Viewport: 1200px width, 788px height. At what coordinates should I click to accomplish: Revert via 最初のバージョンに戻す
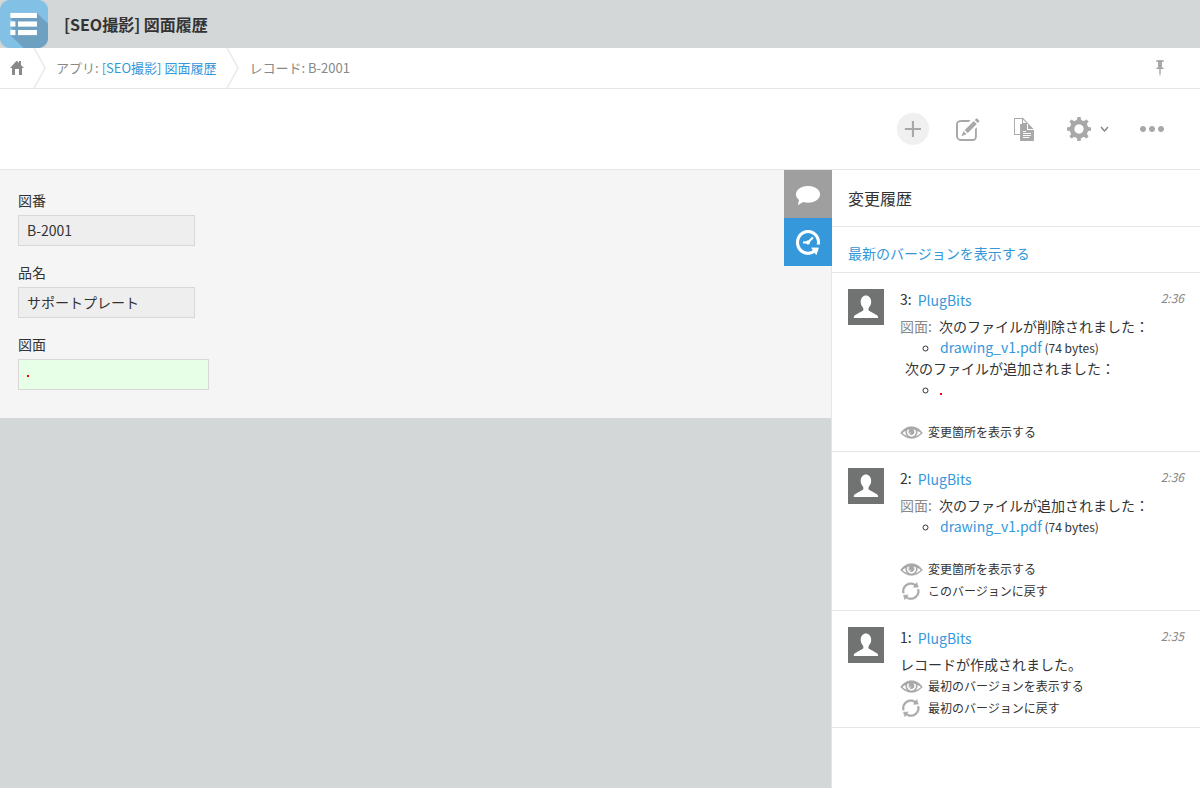(x=980, y=708)
